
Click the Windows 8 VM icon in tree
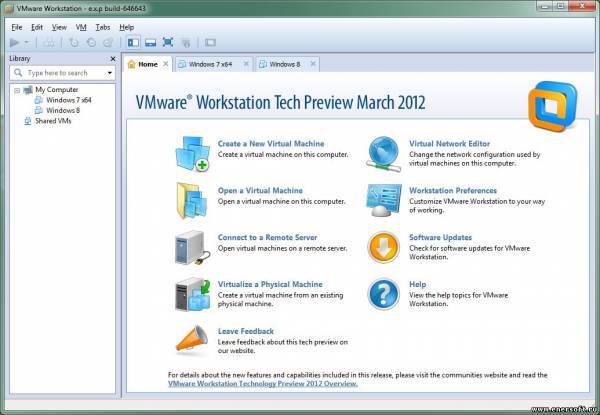[x=39, y=110]
